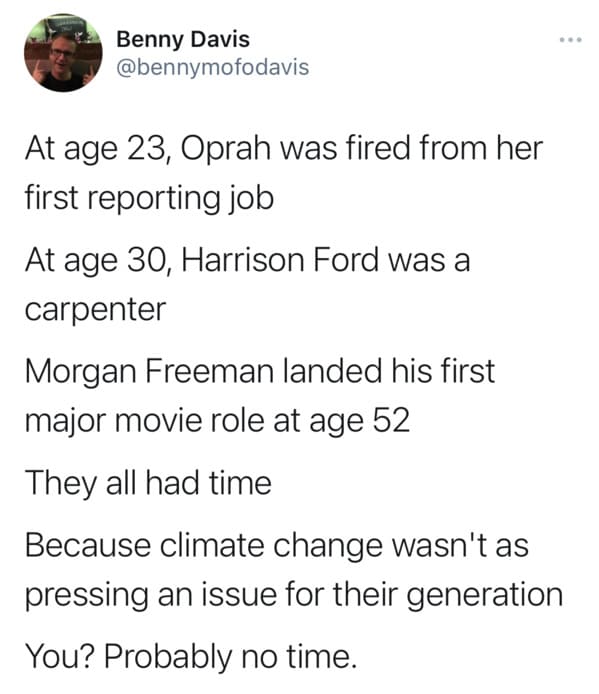Click the words 'their generation' in the tweet
This screenshot has width=599, height=694.
pos(448,594)
